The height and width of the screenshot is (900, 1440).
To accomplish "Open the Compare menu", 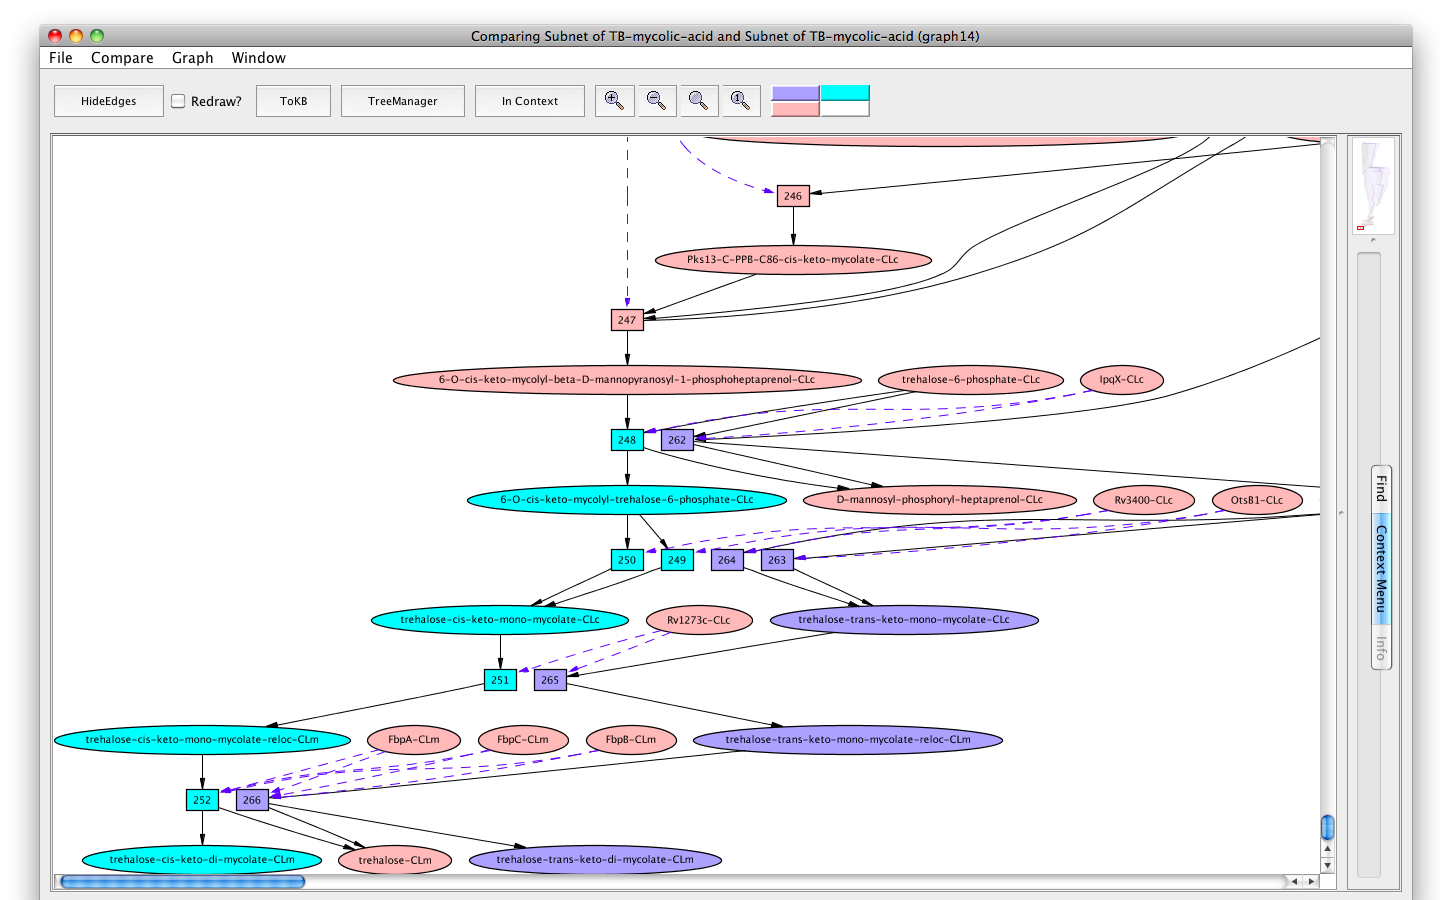I will pos(122,58).
